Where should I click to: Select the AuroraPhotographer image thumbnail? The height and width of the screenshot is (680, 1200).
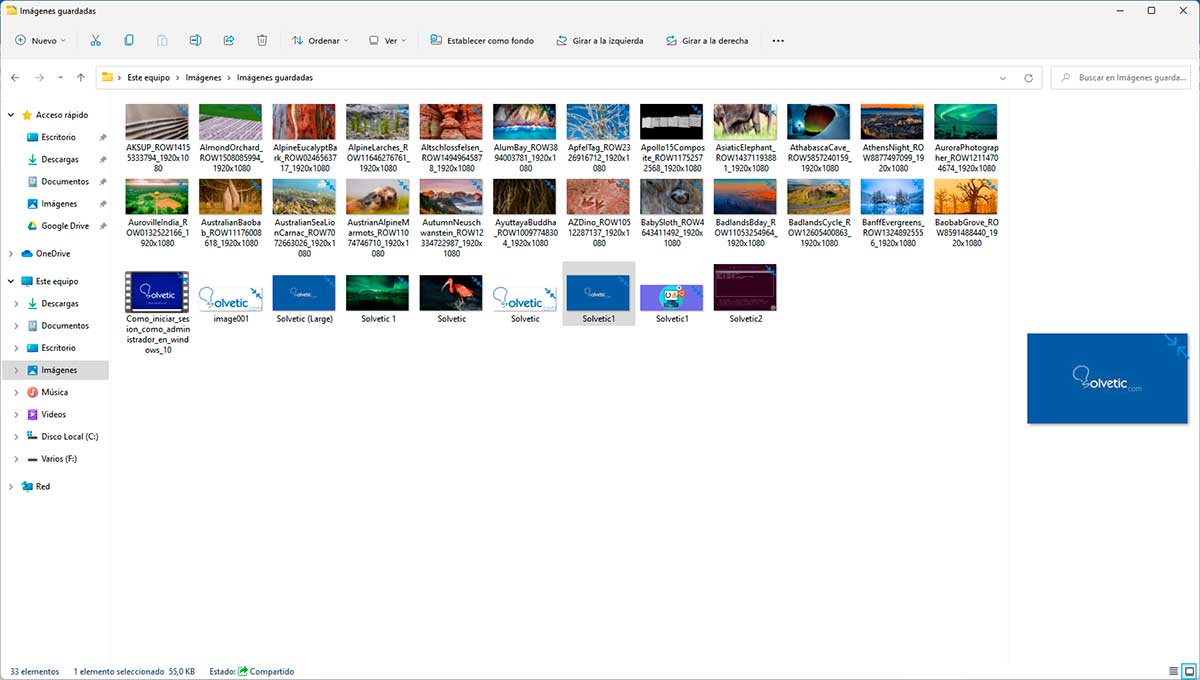pos(965,122)
